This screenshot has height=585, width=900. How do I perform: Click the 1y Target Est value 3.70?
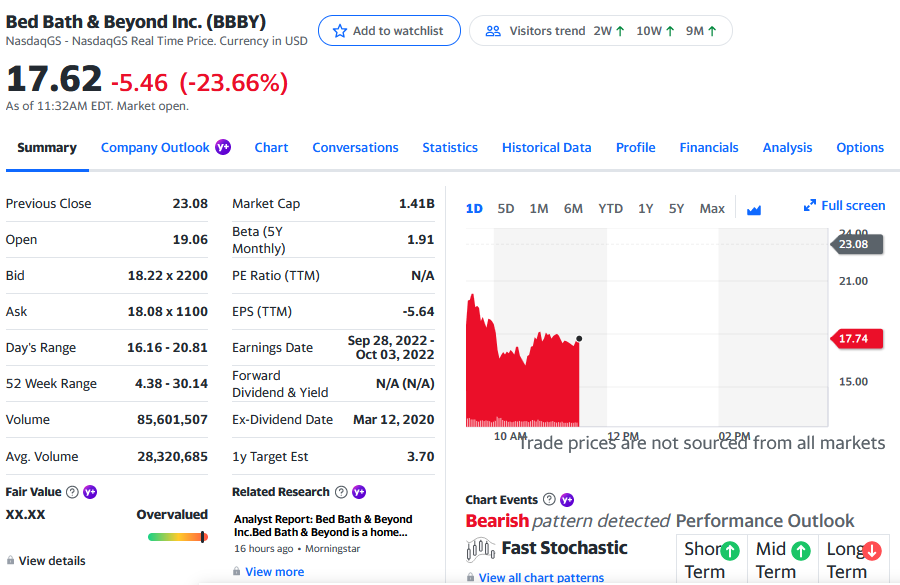pyautogui.click(x=421, y=456)
